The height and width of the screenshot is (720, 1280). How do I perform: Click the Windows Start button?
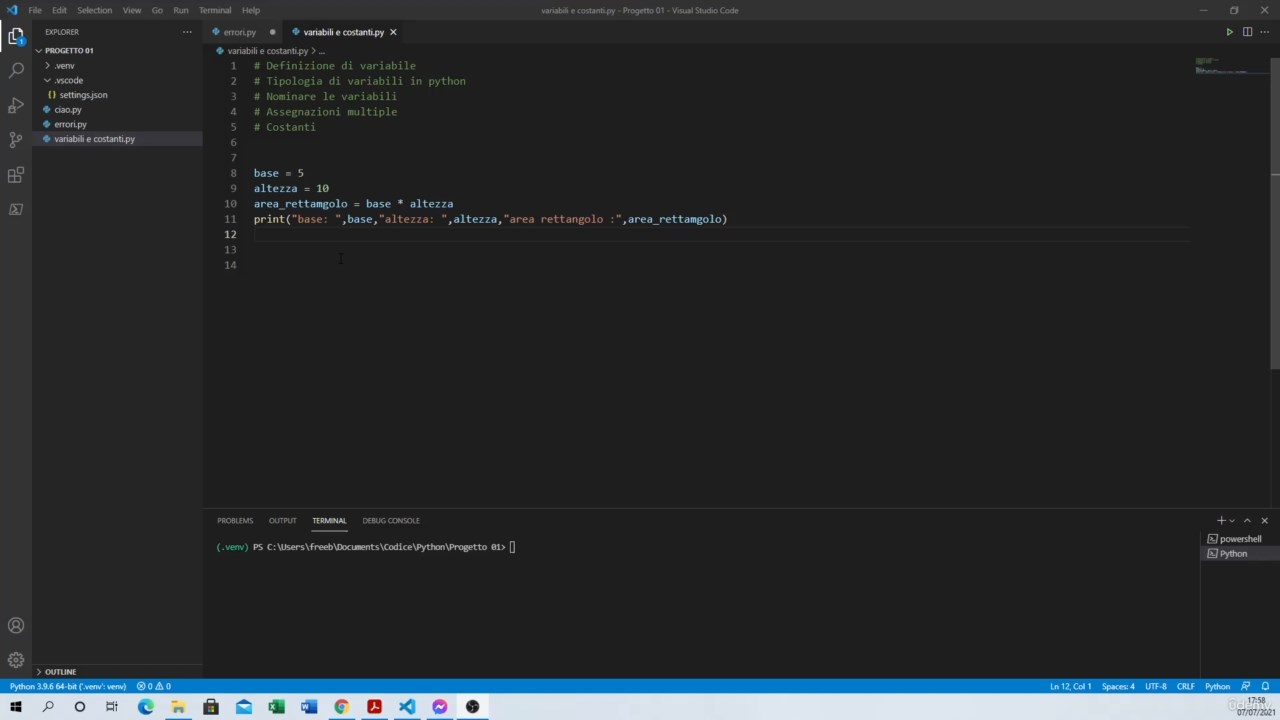[x=16, y=707]
